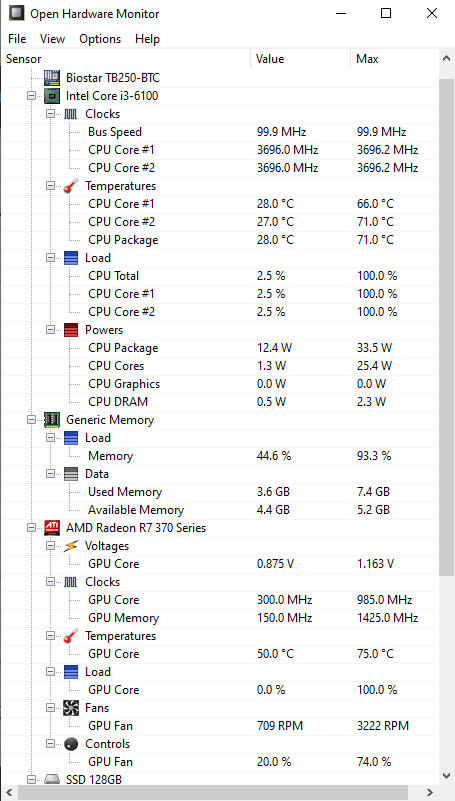This screenshot has width=455, height=801.
Task: Click the Controls sphere icon
Action: click(x=71, y=744)
